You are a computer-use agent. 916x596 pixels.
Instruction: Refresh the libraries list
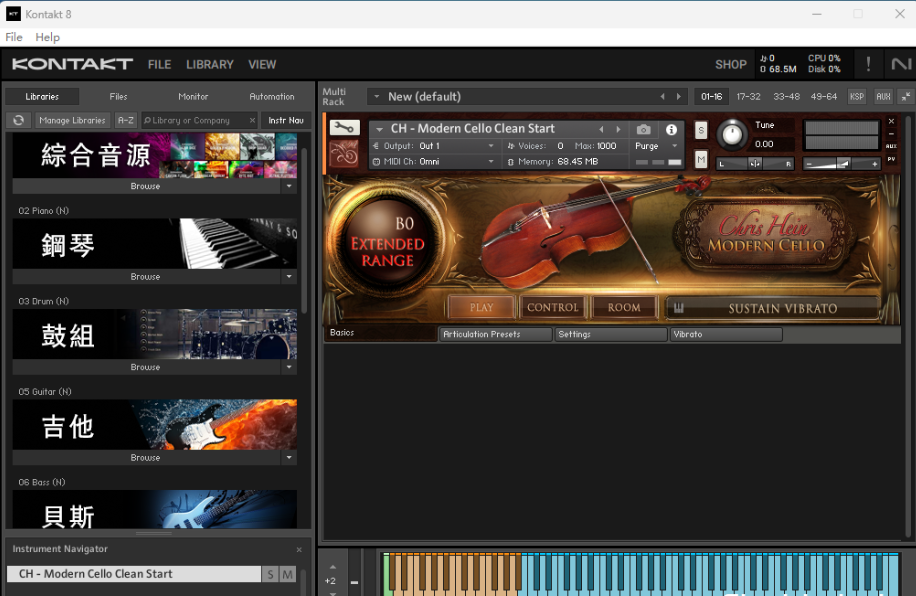click(x=18, y=120)
